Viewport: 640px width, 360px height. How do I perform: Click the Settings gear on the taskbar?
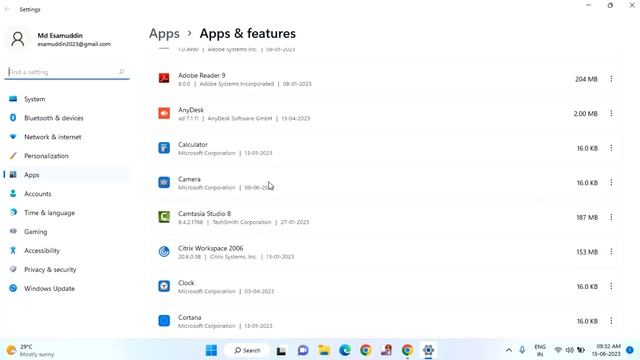428,350
